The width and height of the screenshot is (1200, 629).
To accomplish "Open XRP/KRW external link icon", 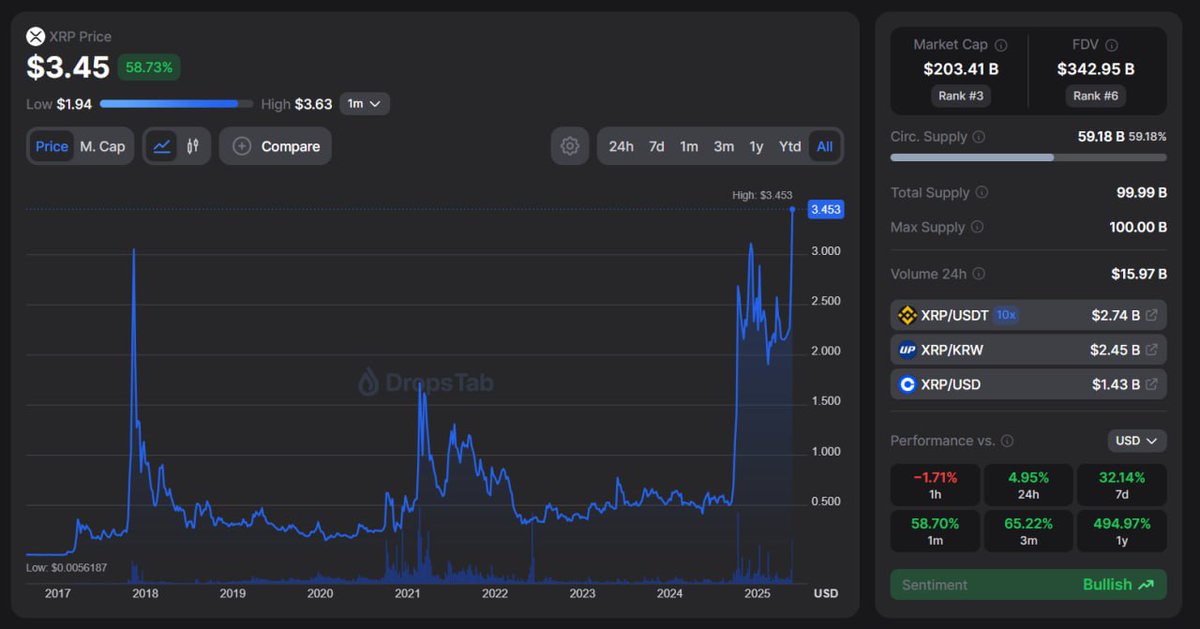I will coord(1152,350).
